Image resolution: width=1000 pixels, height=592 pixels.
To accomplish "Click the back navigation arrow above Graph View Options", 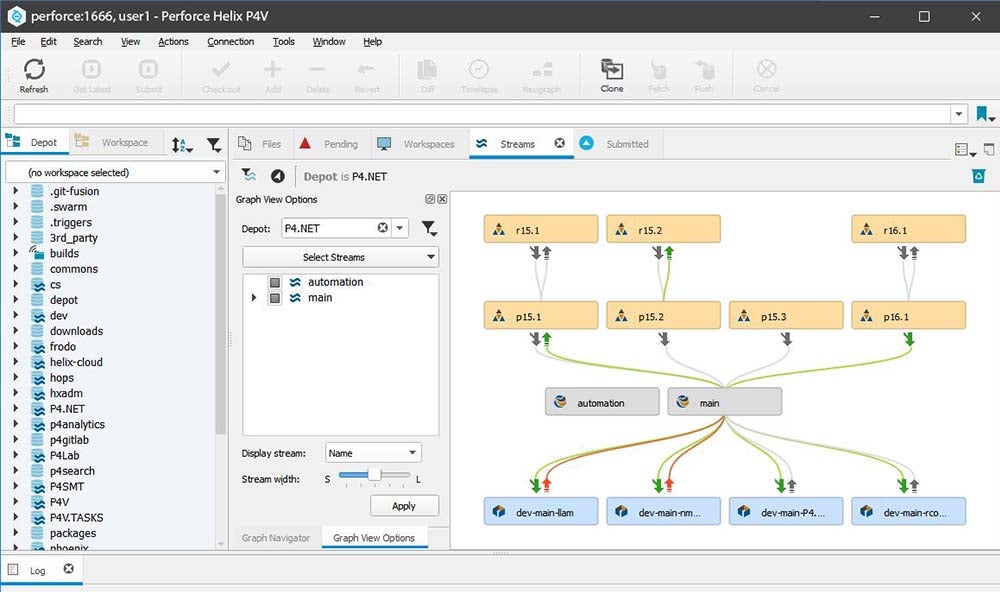I will tap(278, 175).
